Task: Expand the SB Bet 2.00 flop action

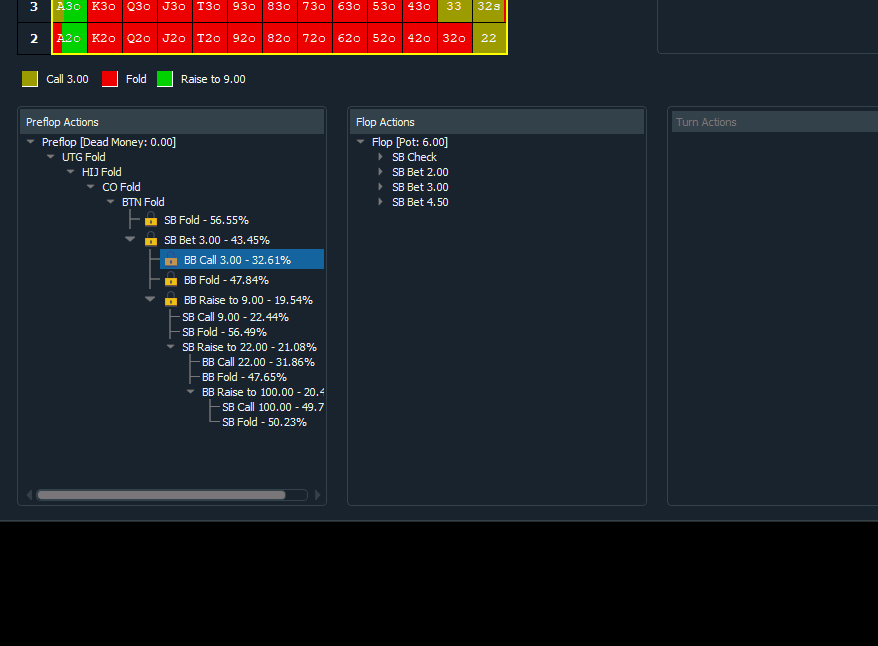Action: click(381, 172)
